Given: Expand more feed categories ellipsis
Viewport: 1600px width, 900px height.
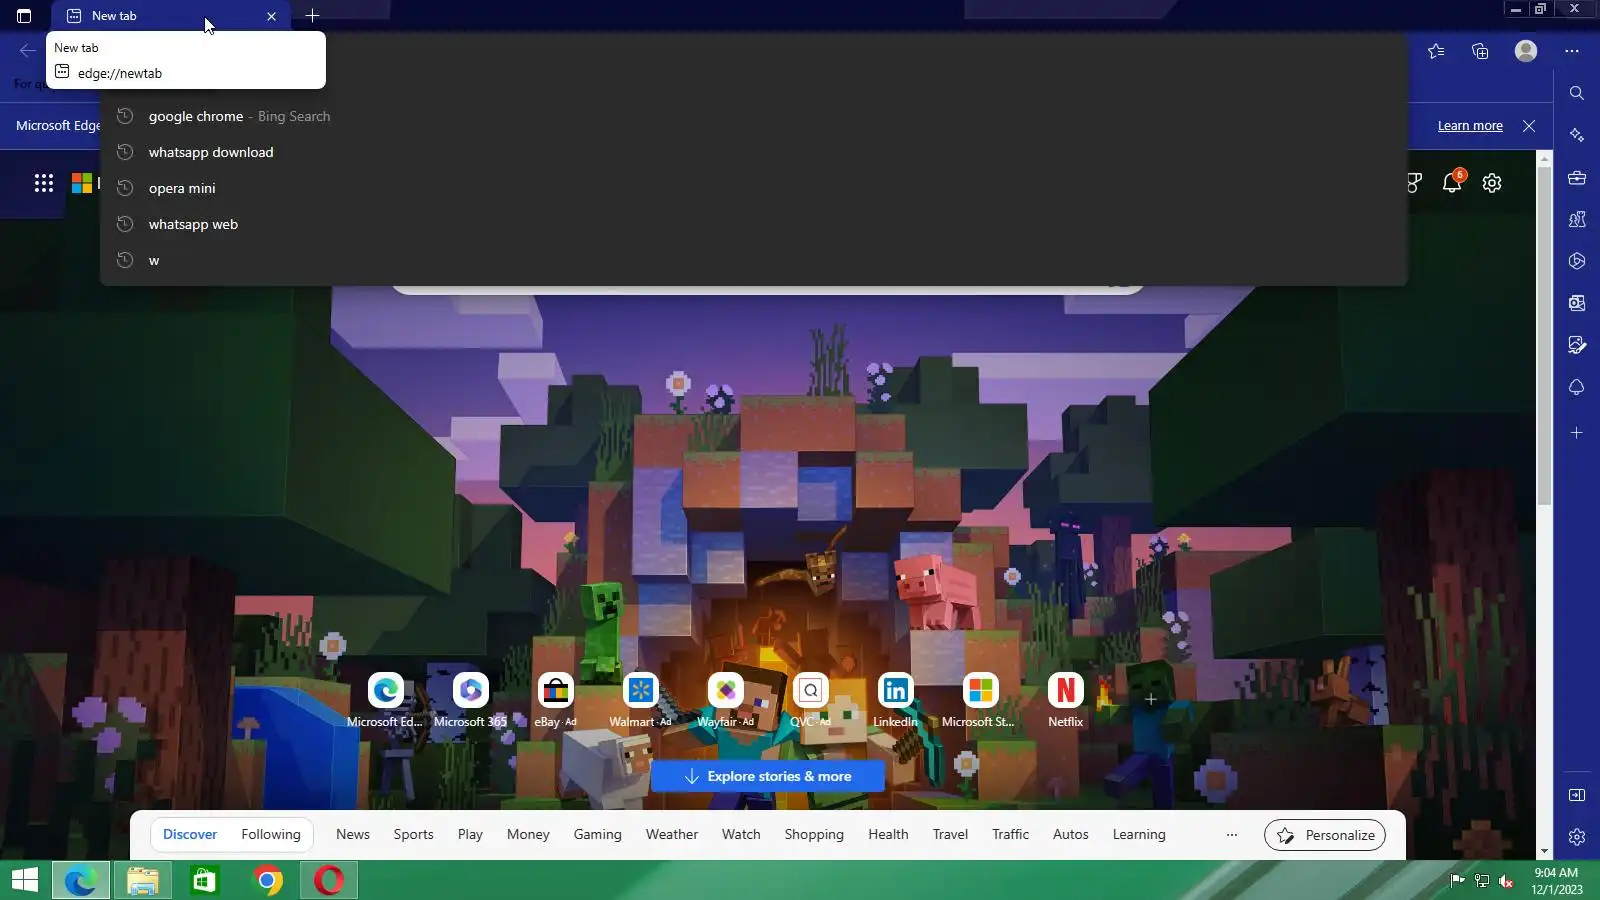Looking at the screenshot, I should point(1232,835).
